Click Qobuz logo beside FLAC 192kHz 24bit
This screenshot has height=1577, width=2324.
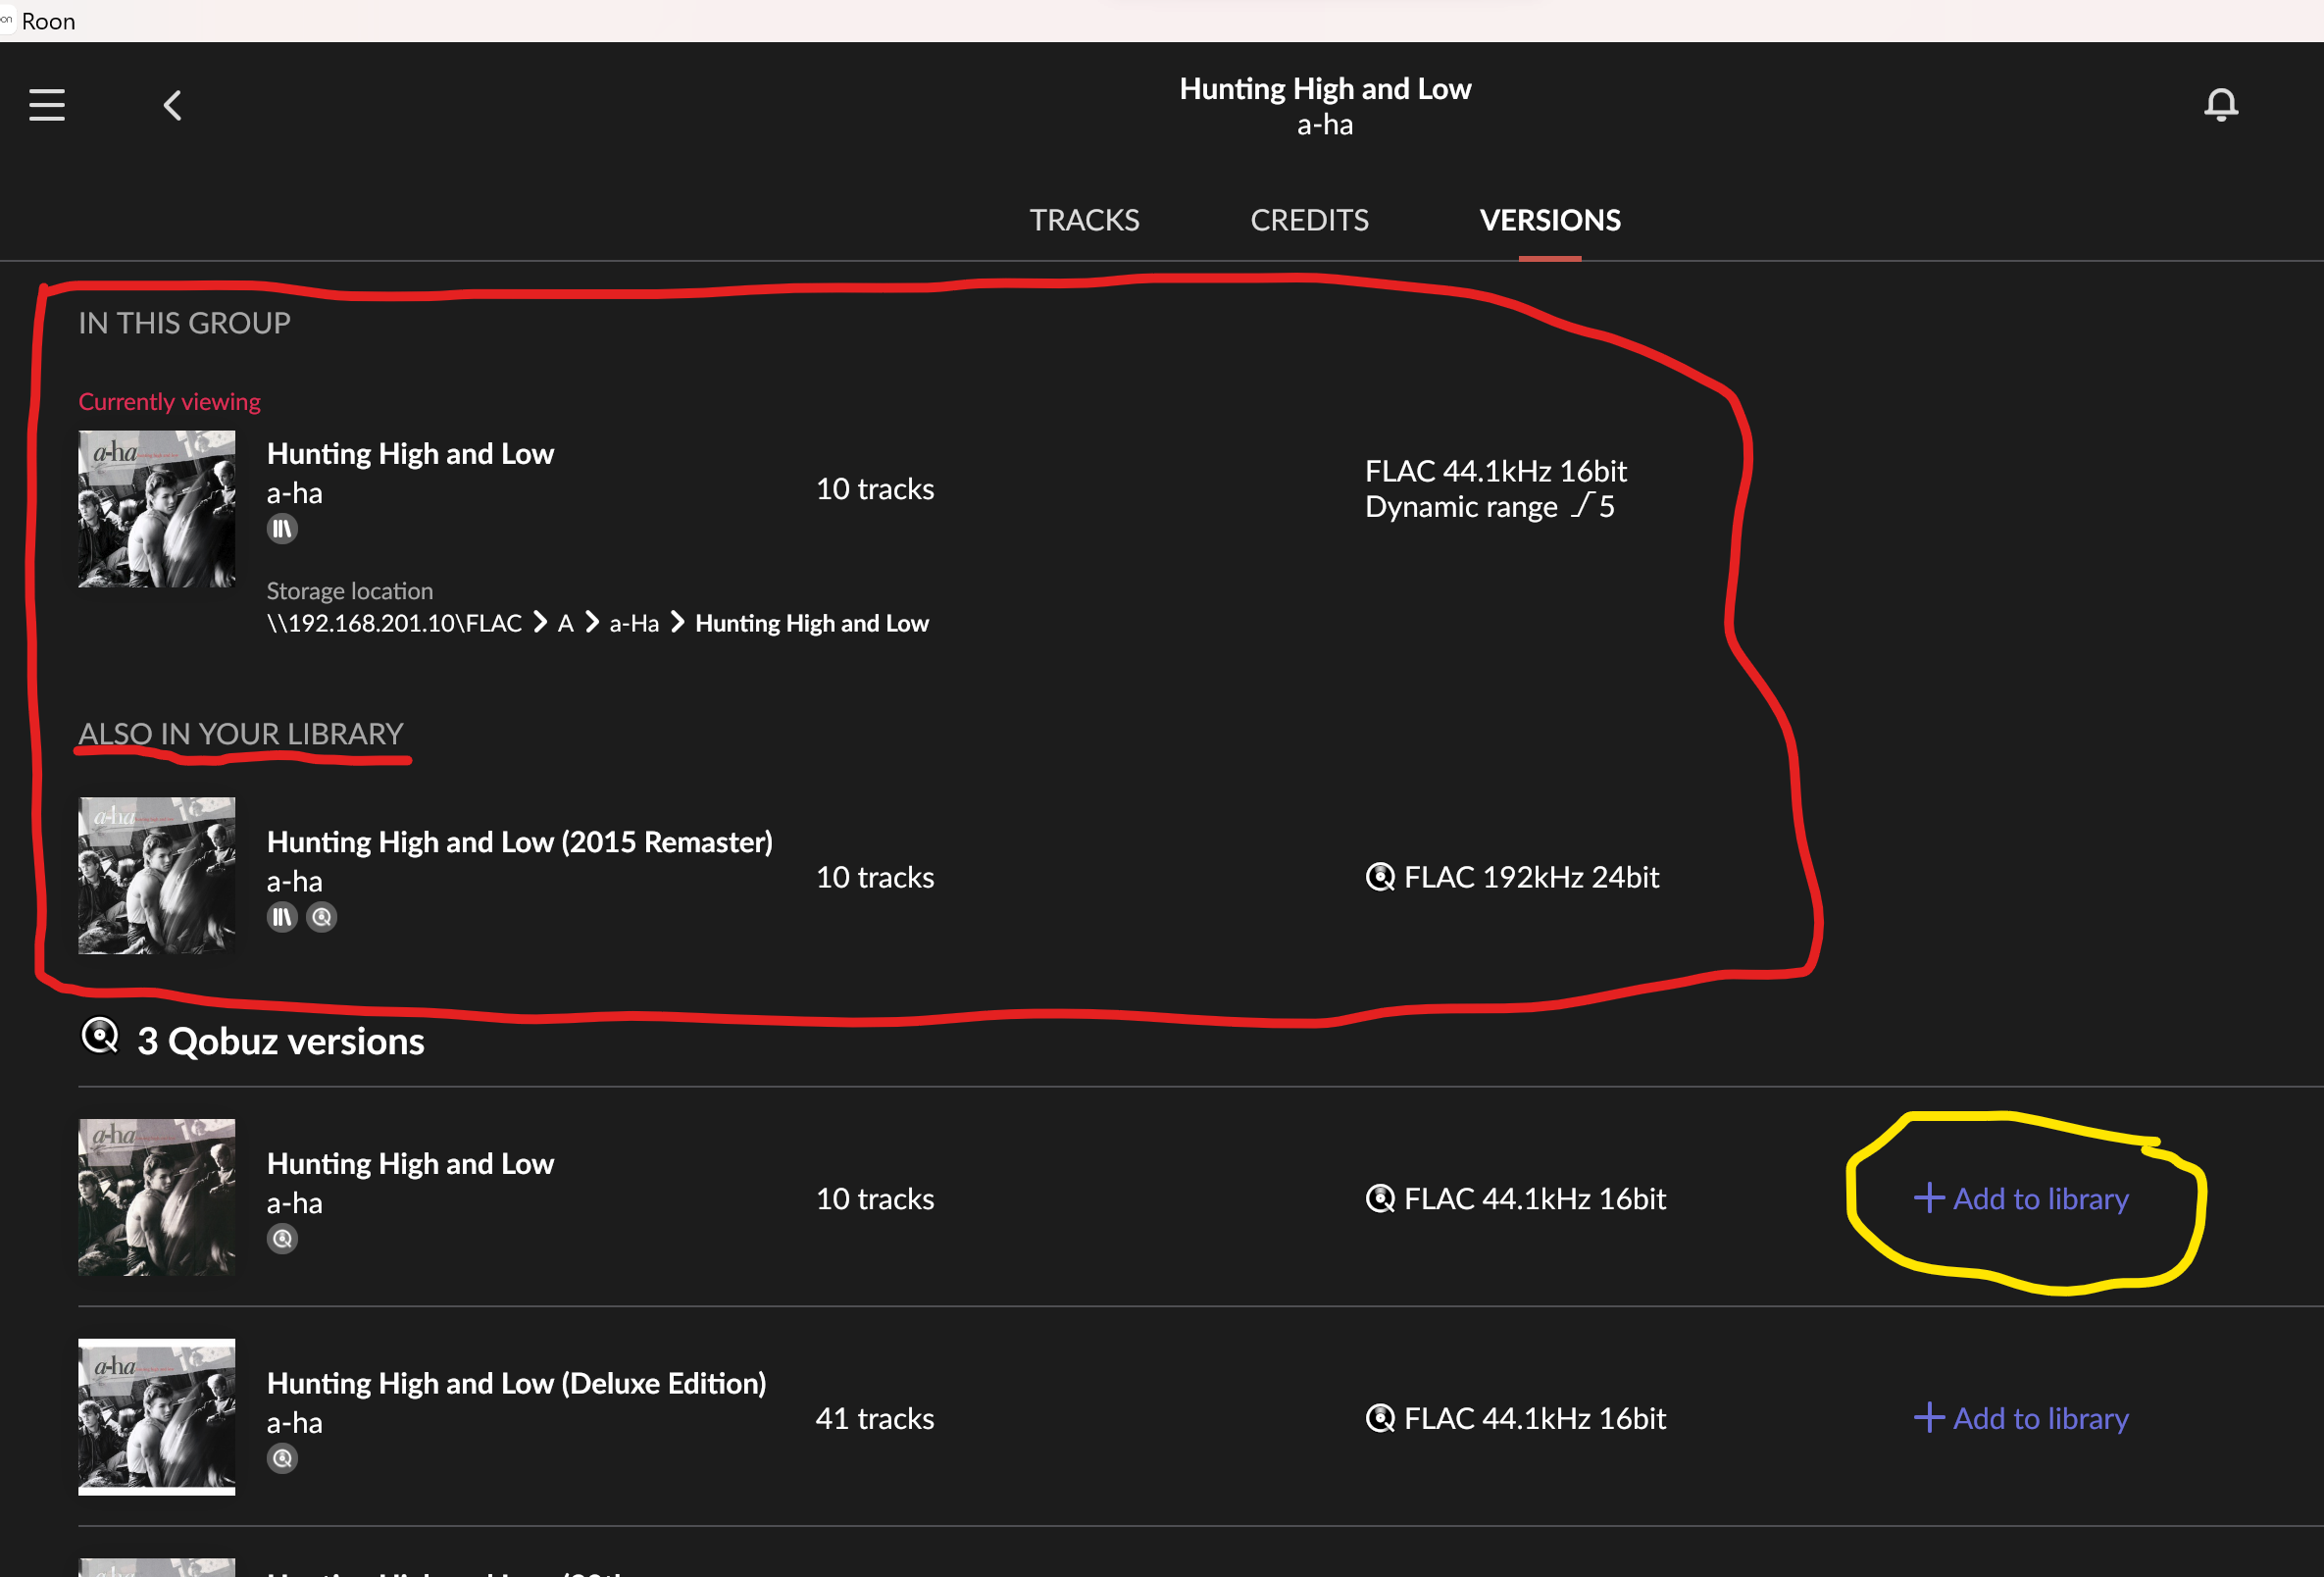[x=1380, y=877]
